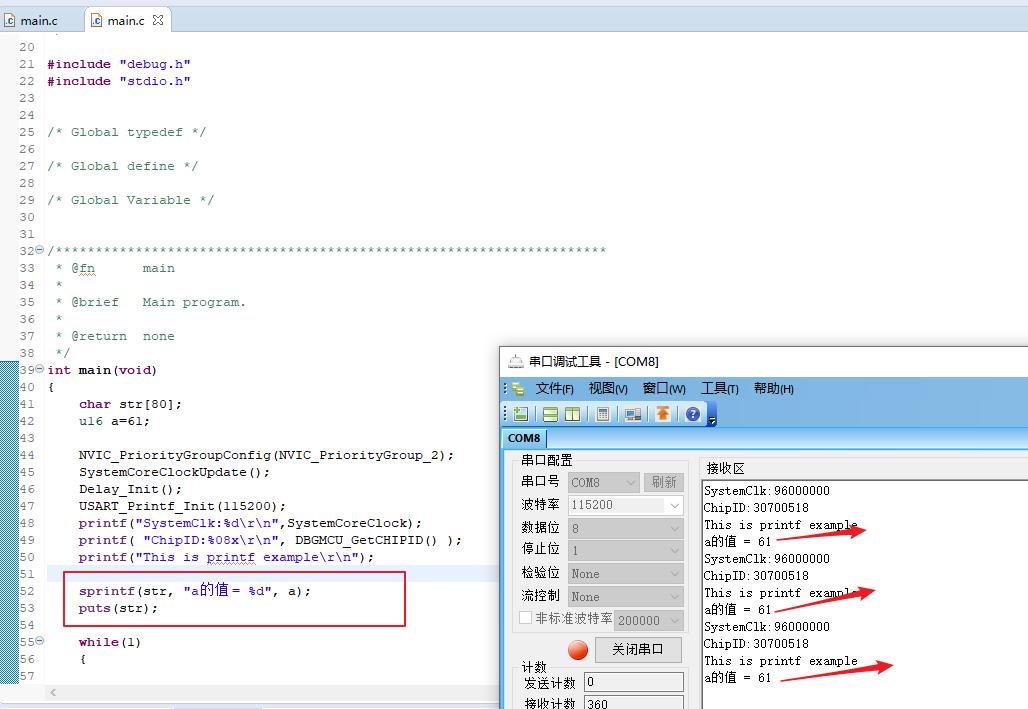The image size is (1028, 709).
Task: Expand the toolbar overflow options arrow
Action: pos(712,420)
